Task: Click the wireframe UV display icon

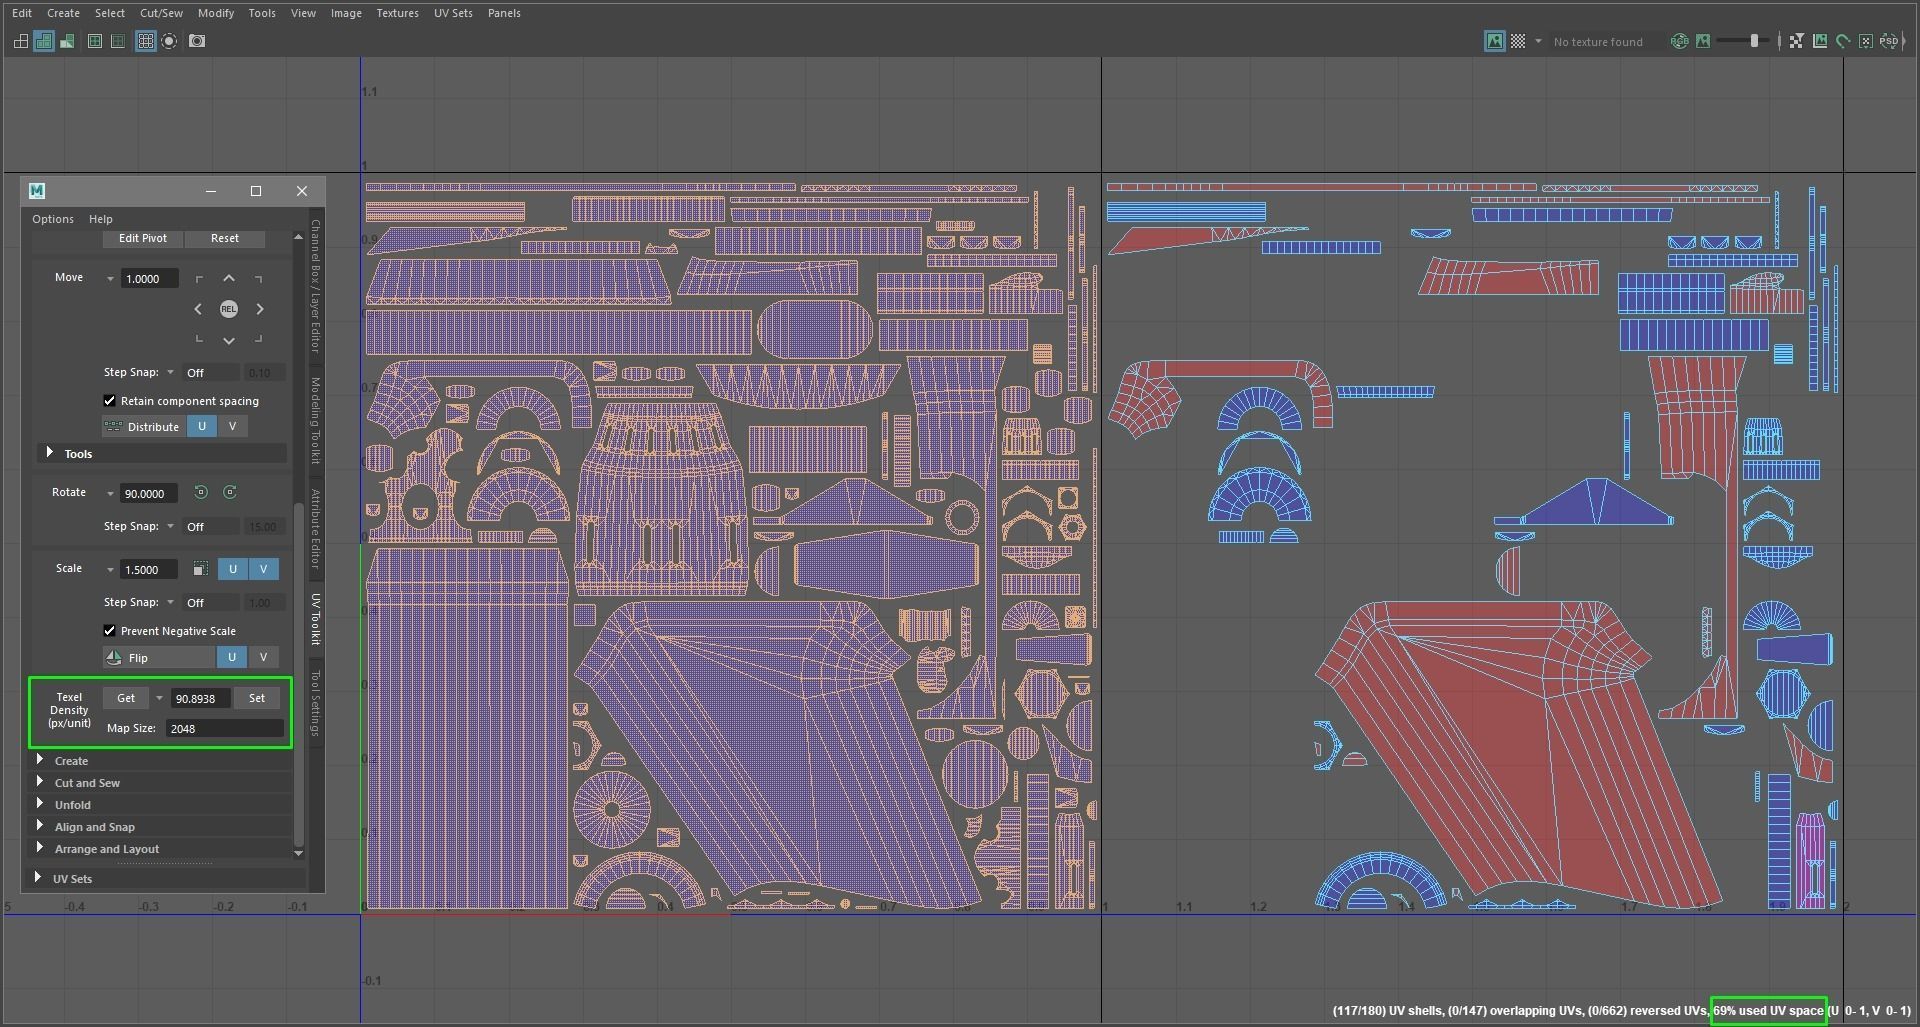Action: tap(21, 41)
